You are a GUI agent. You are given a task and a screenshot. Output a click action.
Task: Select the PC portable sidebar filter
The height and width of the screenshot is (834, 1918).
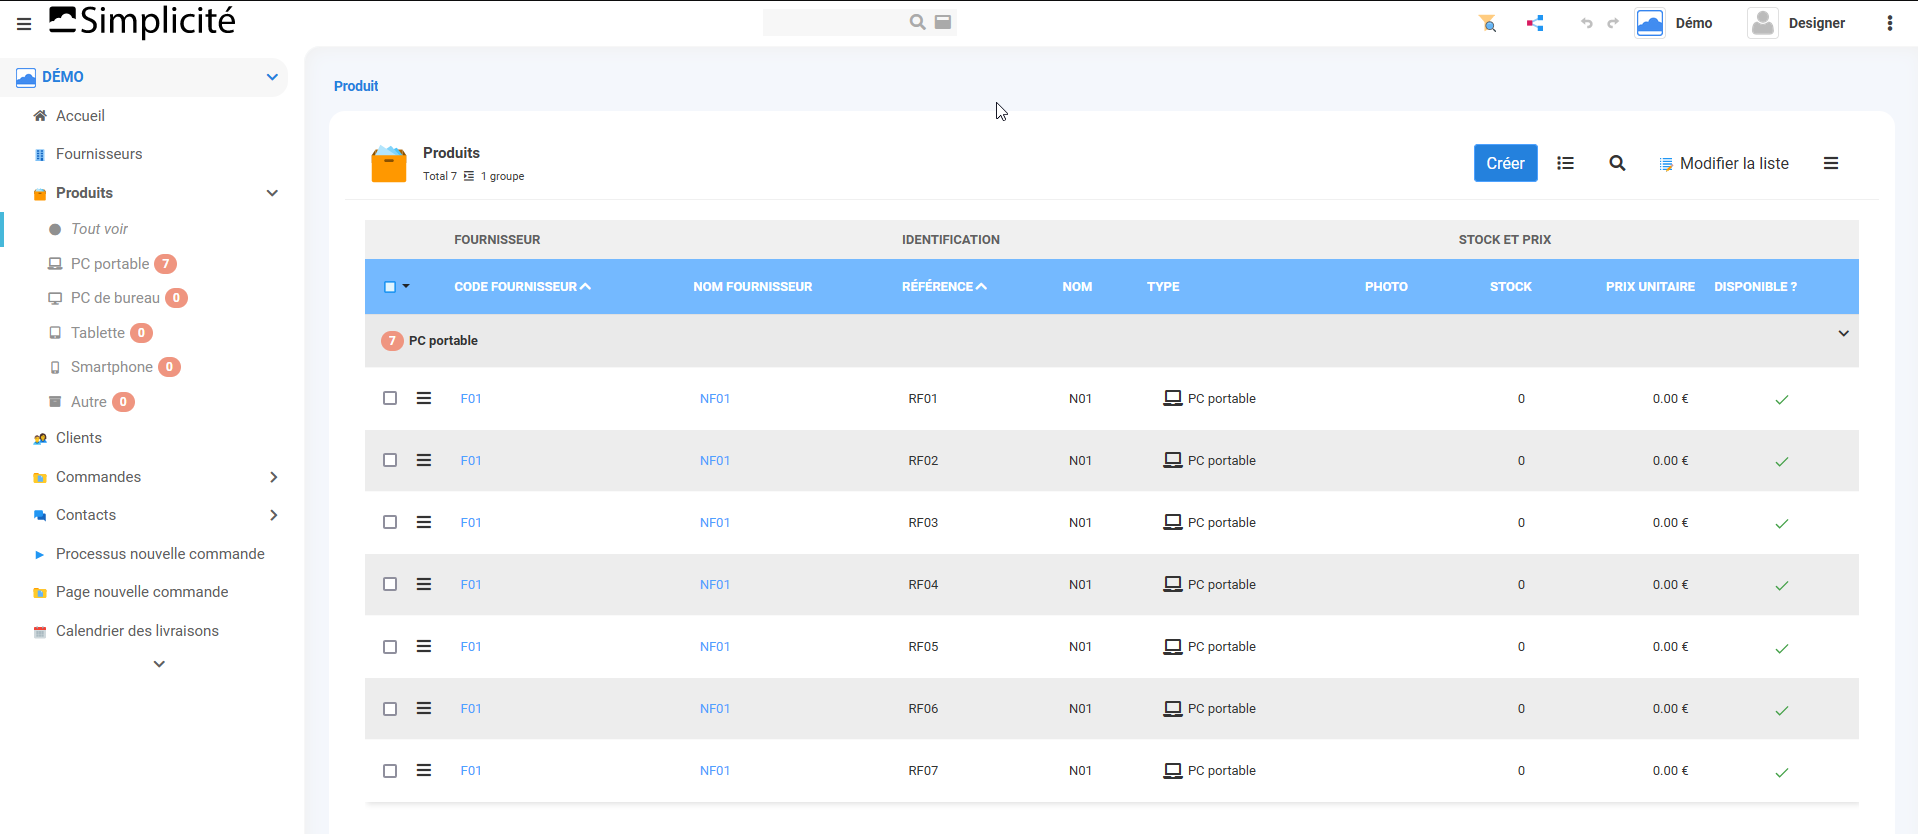click(110, 264)
